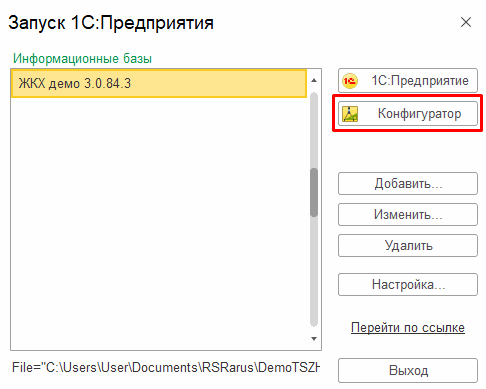Open the Настройка... dialog

408,284
